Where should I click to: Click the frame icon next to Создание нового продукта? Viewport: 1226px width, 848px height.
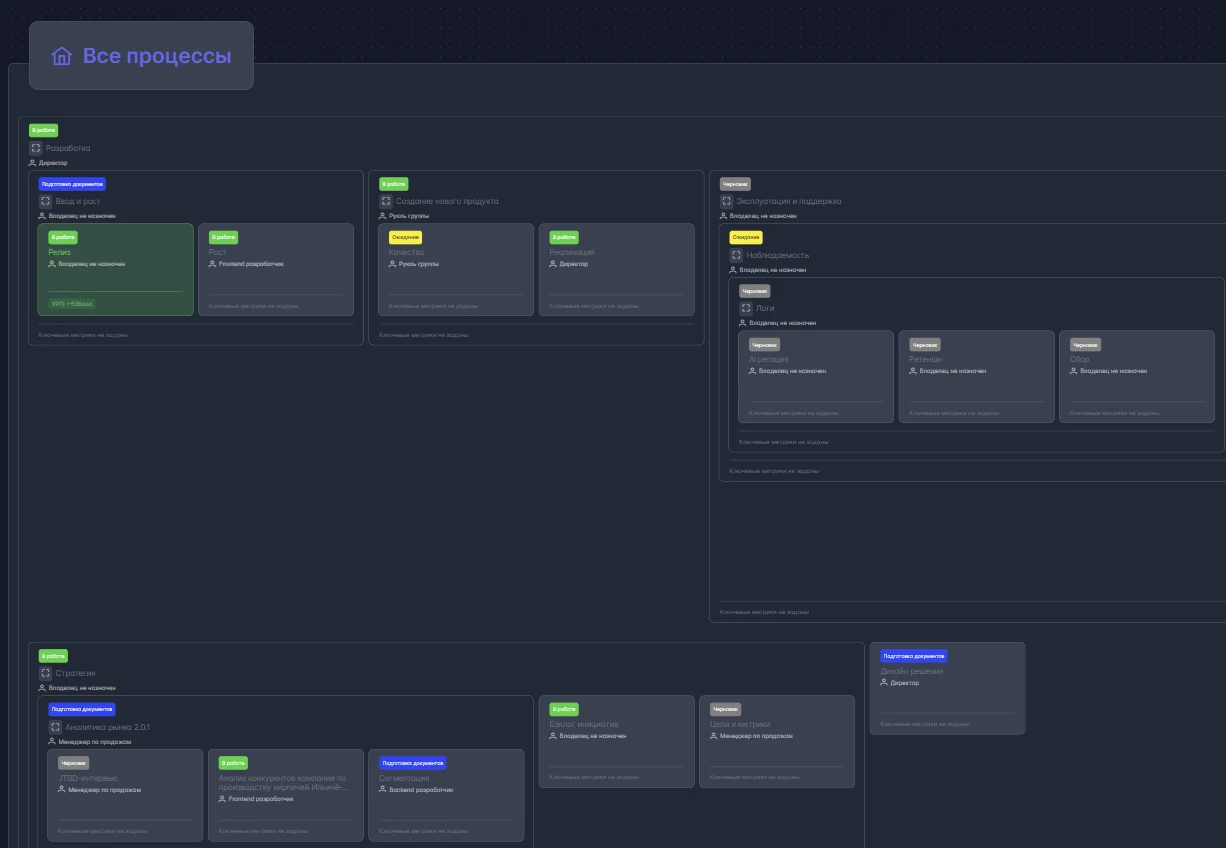[x=386, y=201]
